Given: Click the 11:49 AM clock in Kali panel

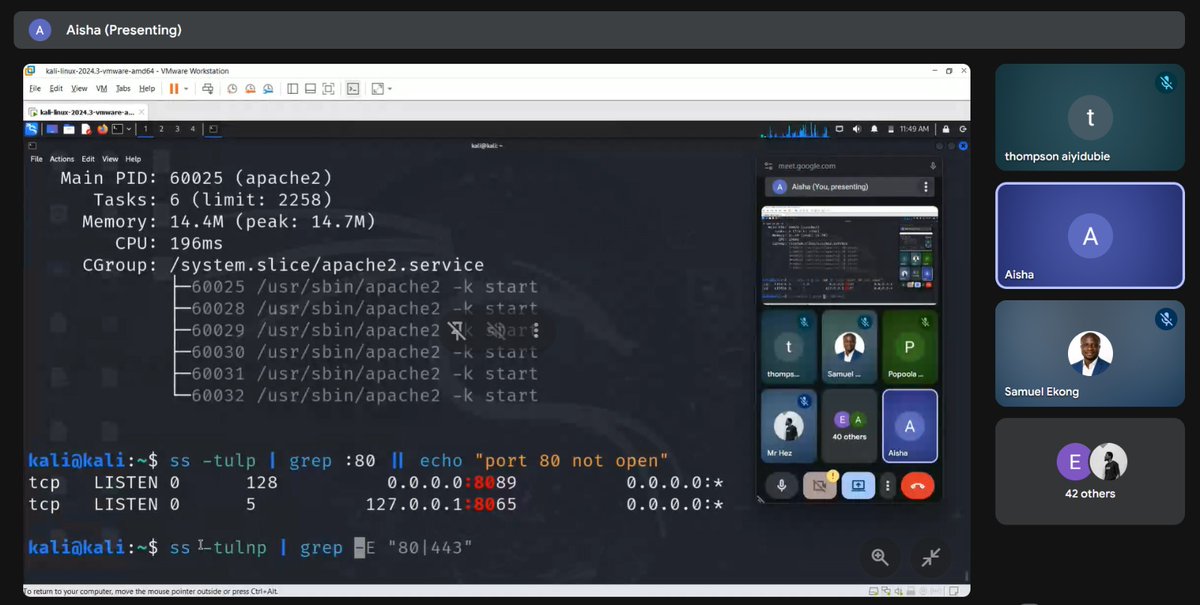Looking at the screenshot, I should click(x=914, y=129).
